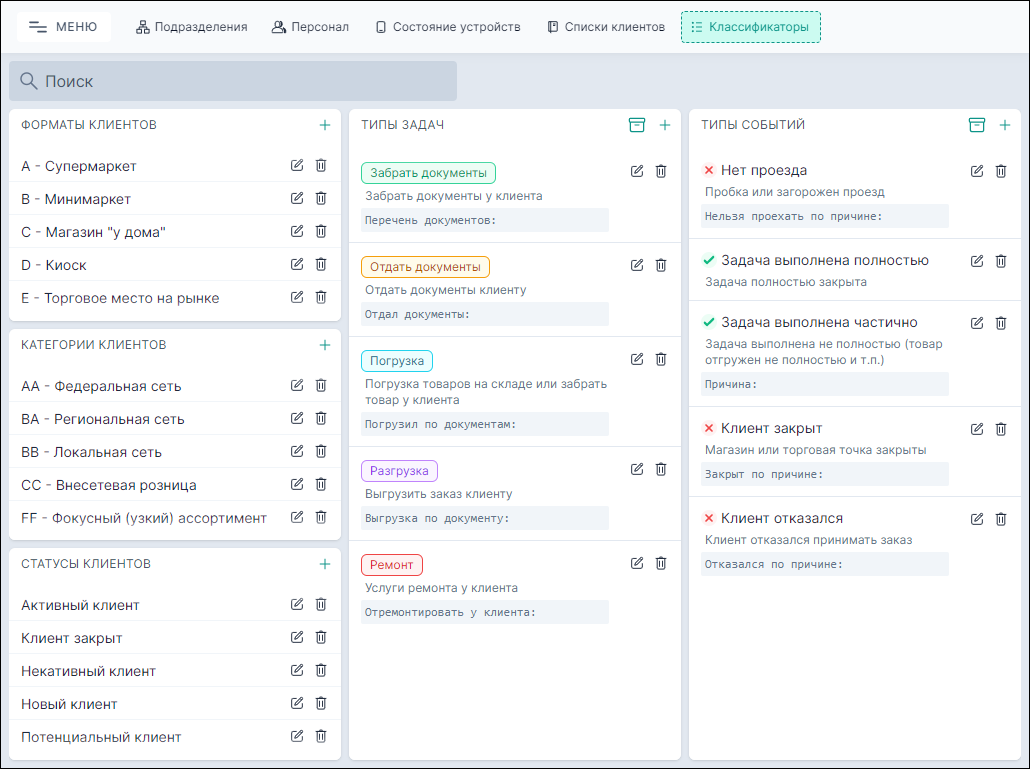Add a new client format with plus
Viewport: 1030px width, 769px height.
[x=325, y=125]
